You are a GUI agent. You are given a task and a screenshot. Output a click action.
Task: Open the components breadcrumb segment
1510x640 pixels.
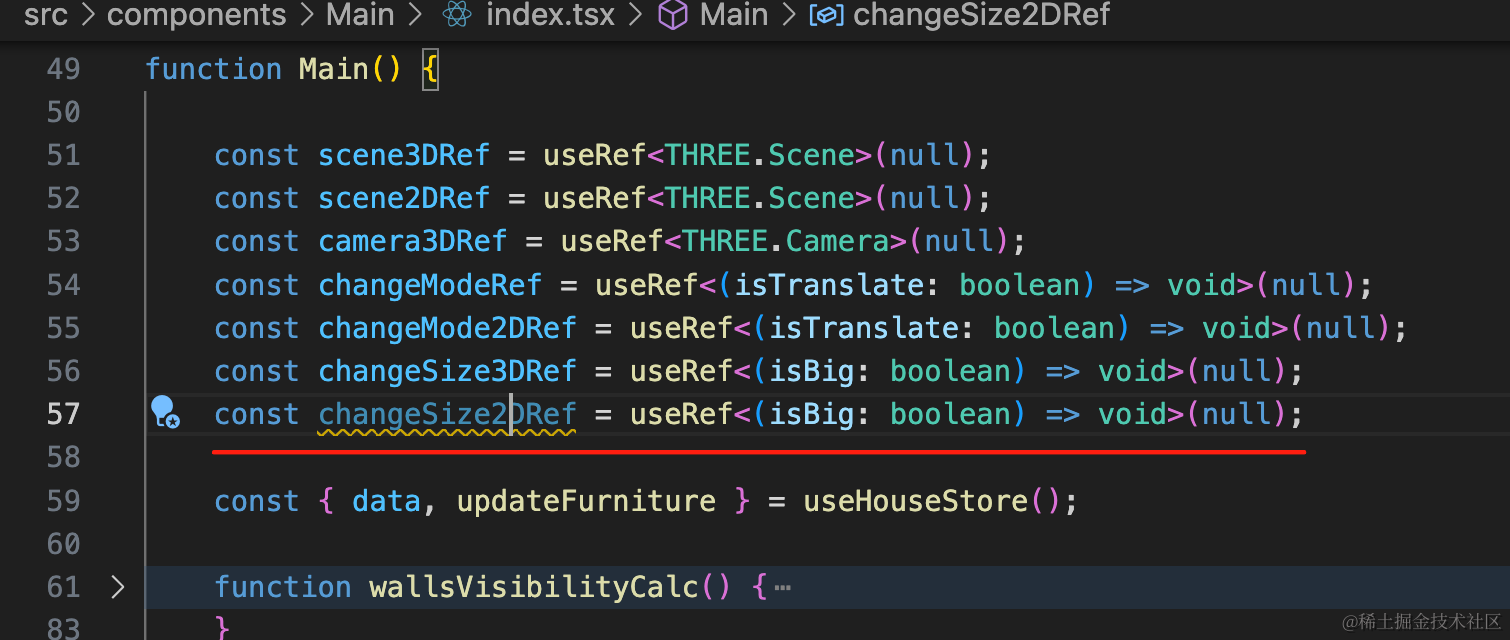pyautogui.click(x=196, y=15)
